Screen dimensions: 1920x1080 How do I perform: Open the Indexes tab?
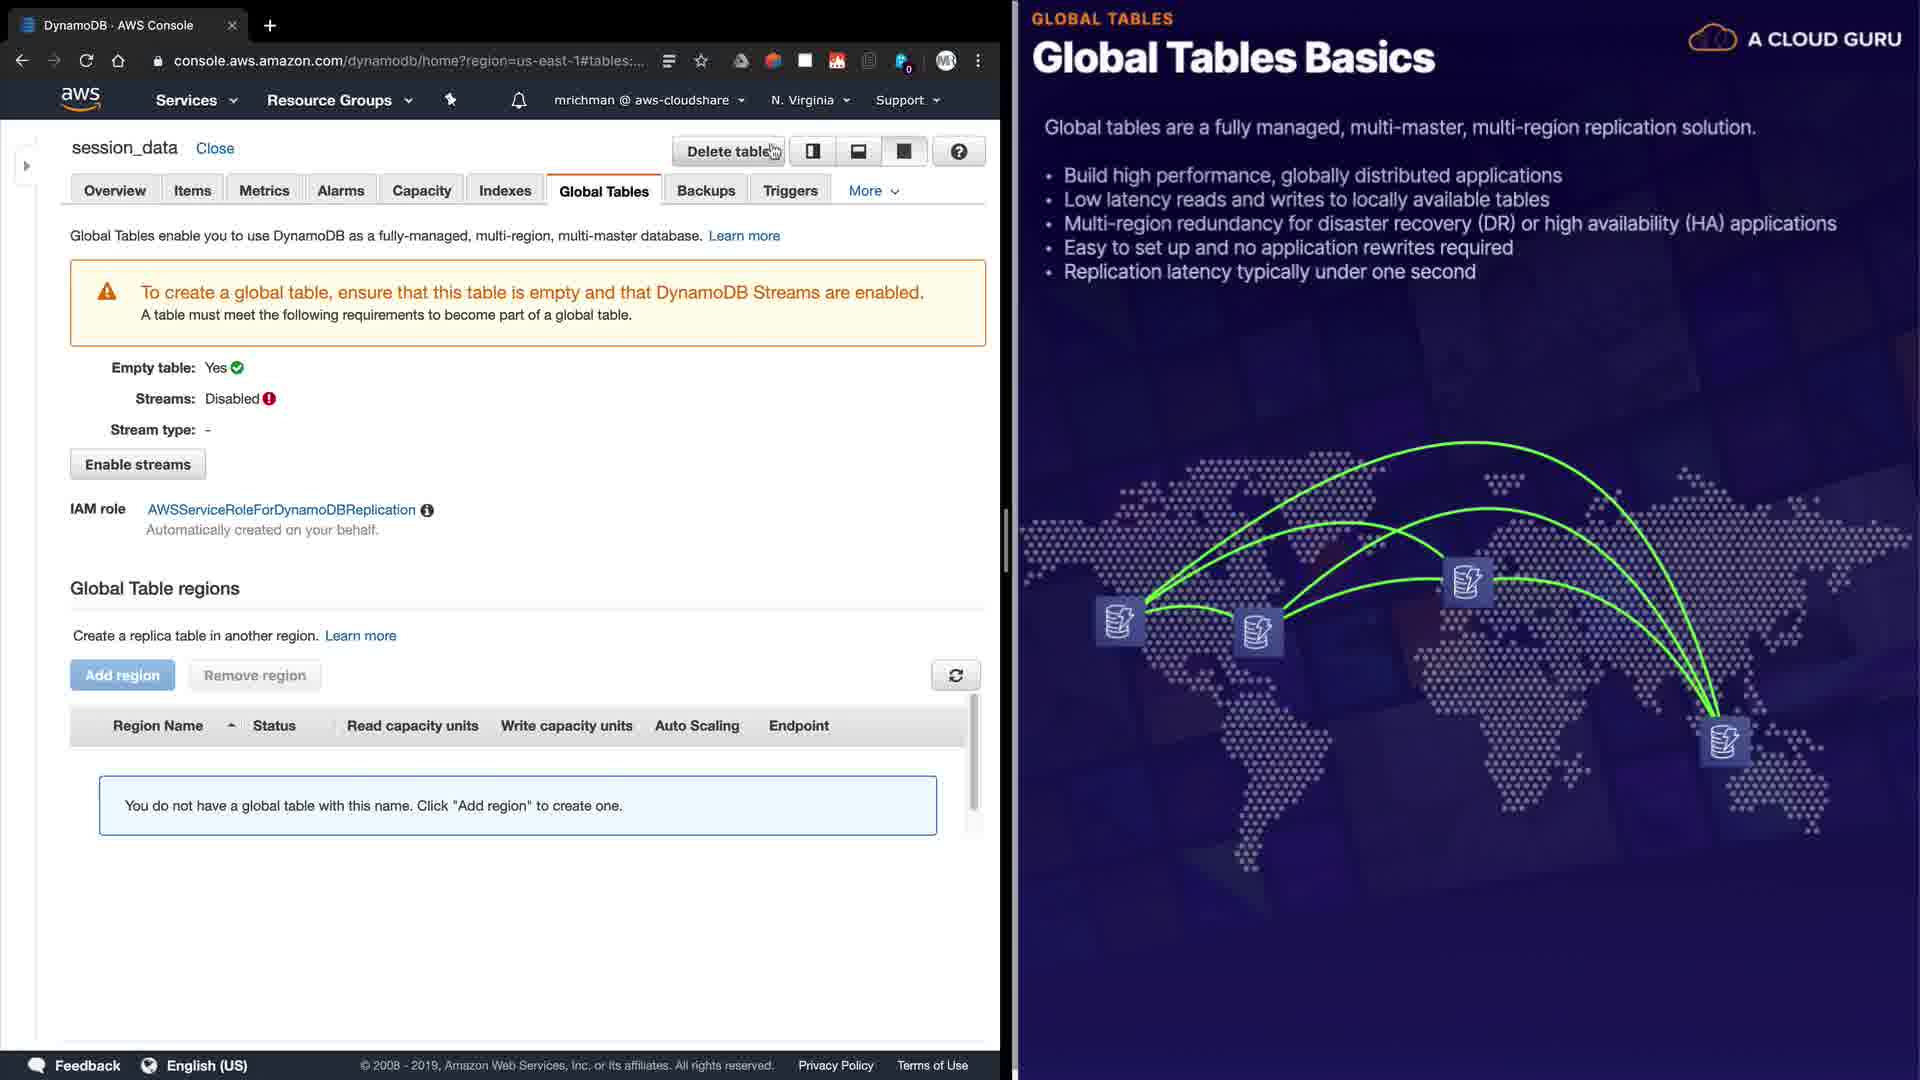pos(504,191)
